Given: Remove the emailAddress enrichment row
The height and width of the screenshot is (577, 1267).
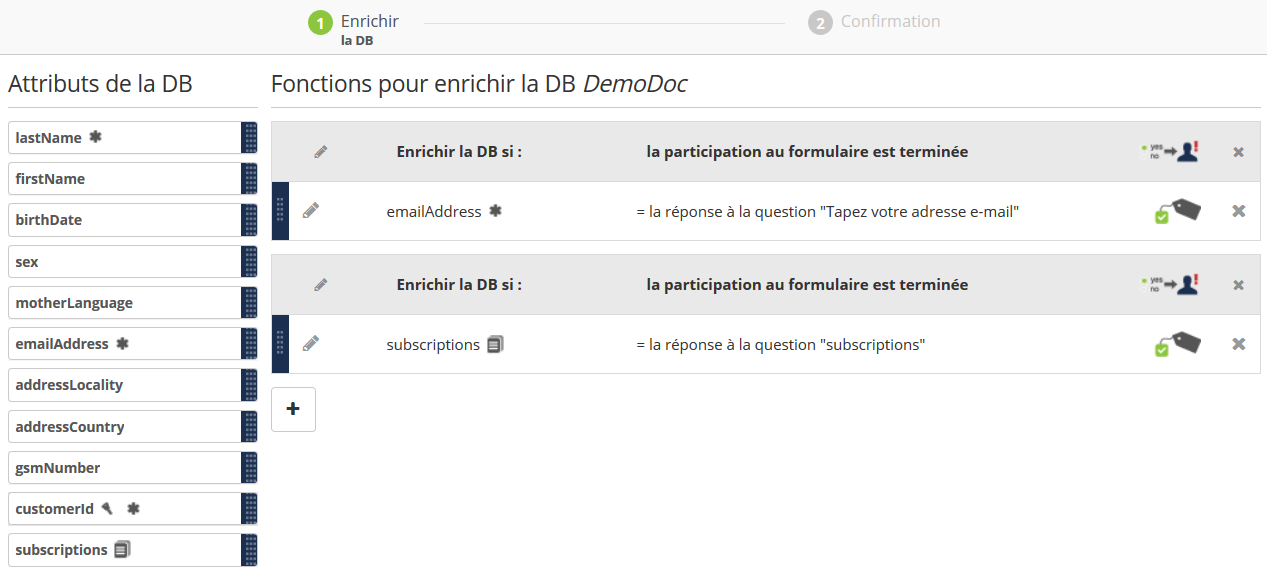Looking at the screenshot, I should (x=1238, y=211).
